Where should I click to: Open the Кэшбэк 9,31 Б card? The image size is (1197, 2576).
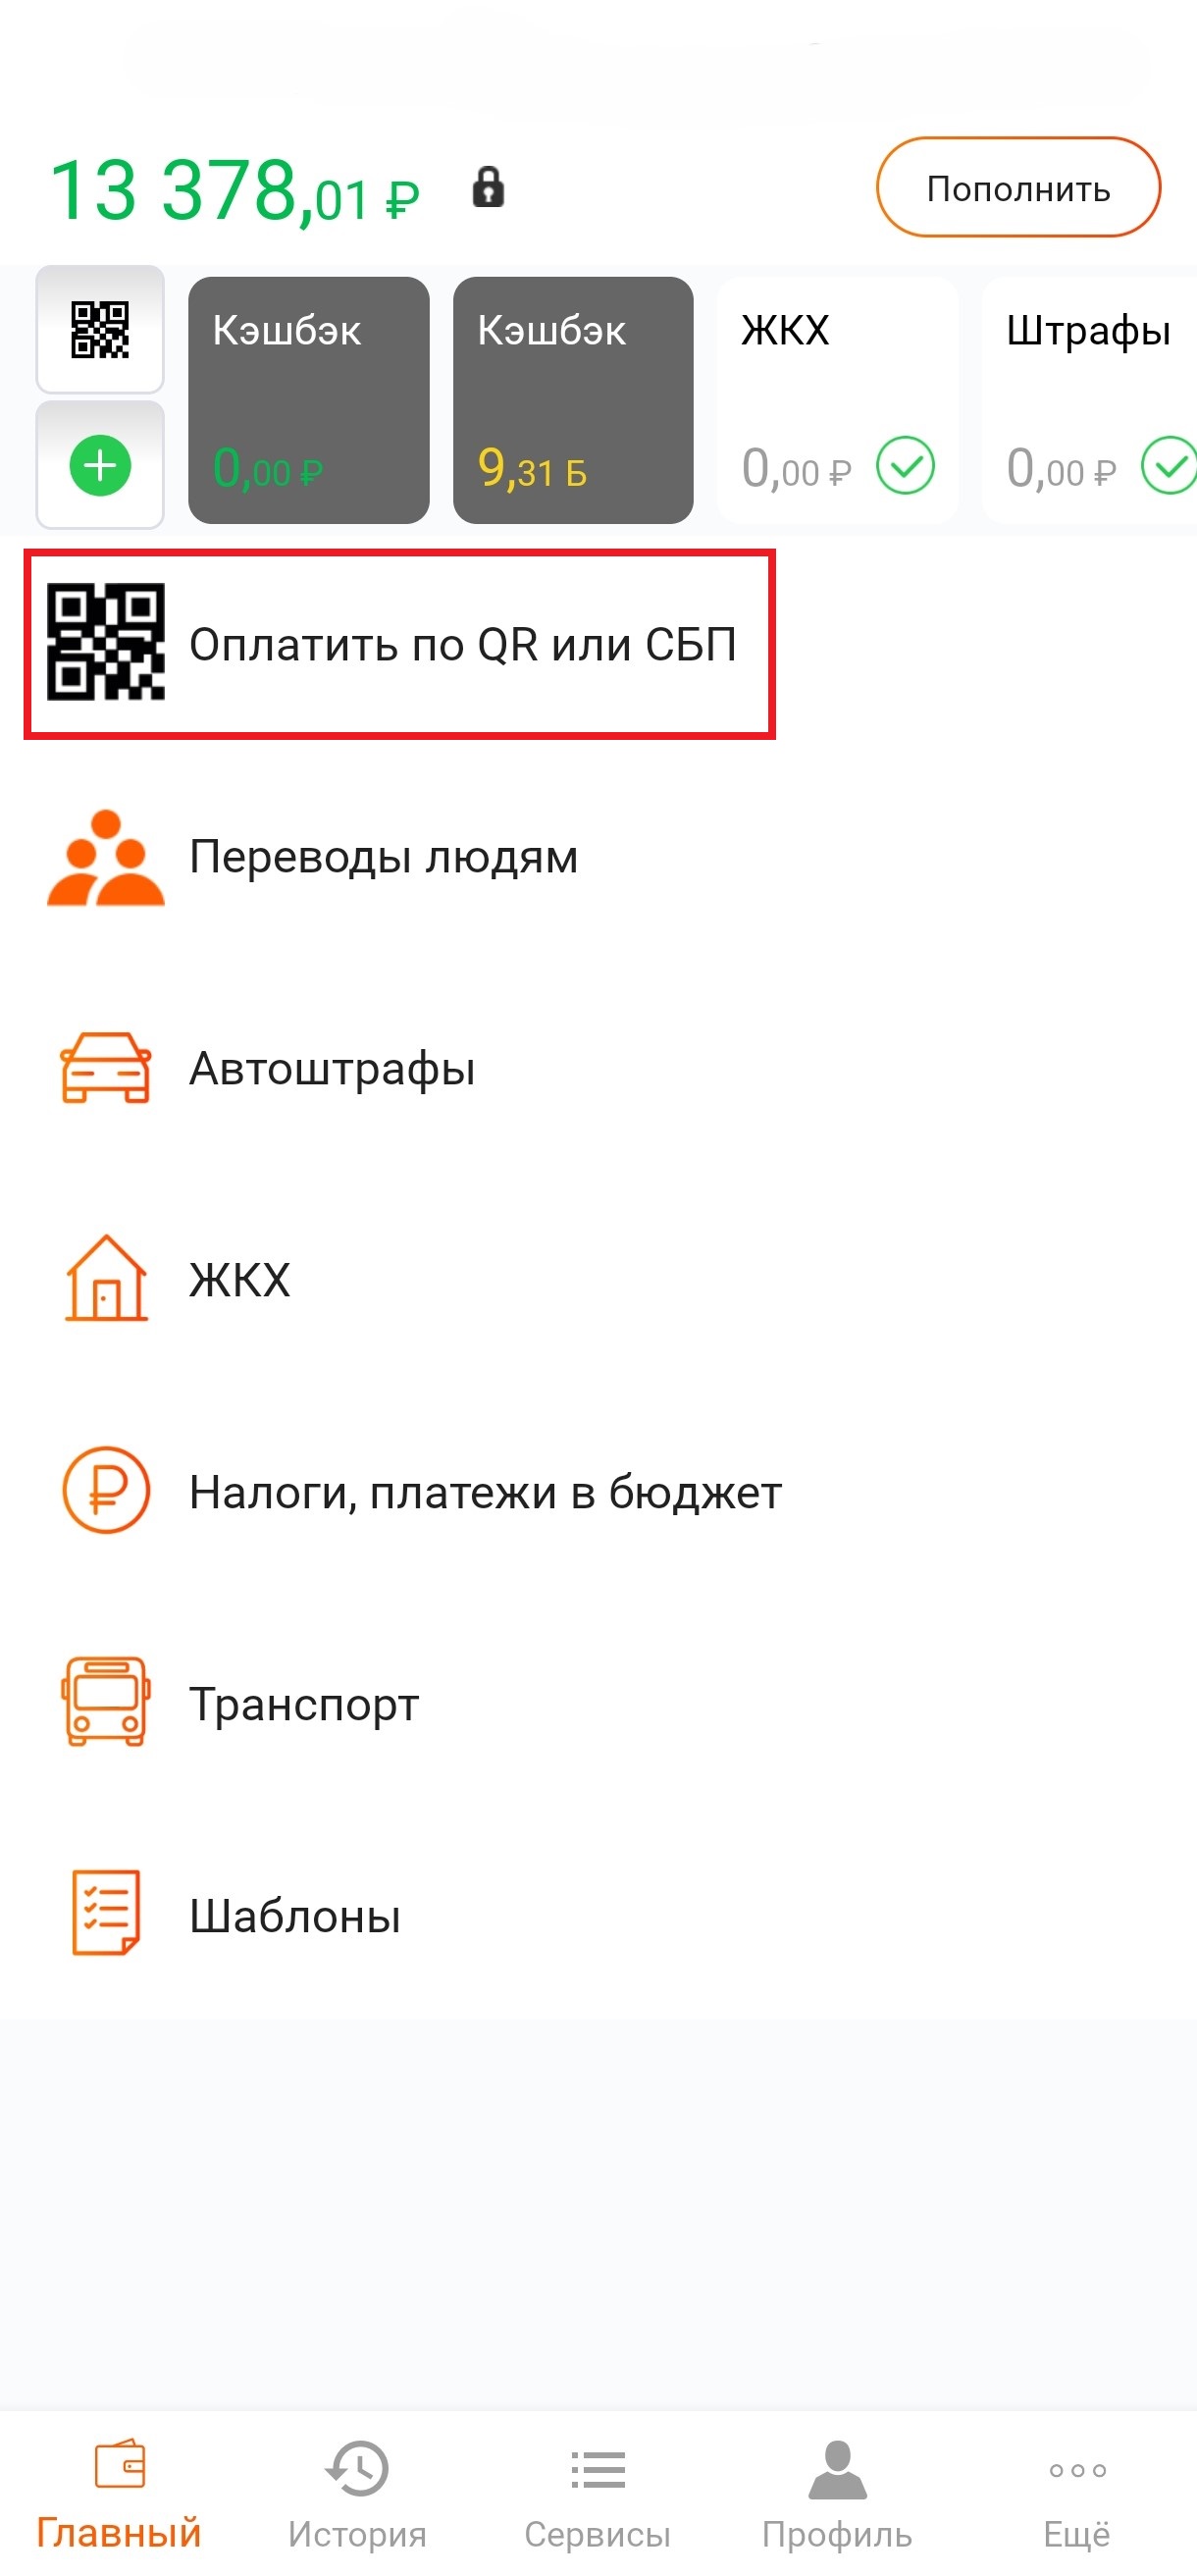click(x=573, y=400)
